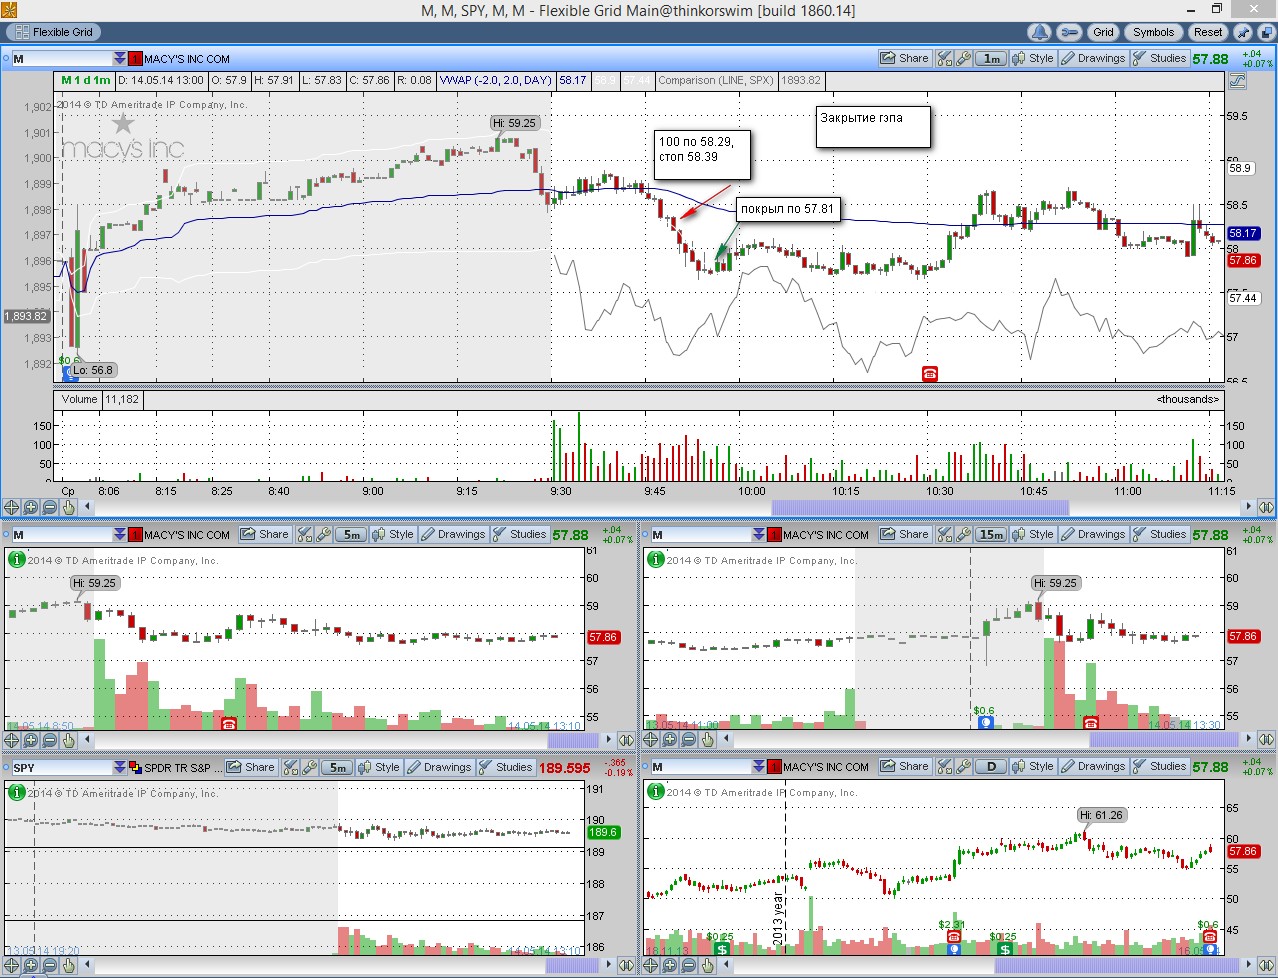Screen dimensions: 1278x978
Task: Zoom in on the M 5m chart
Action: (x=30, y=740)
